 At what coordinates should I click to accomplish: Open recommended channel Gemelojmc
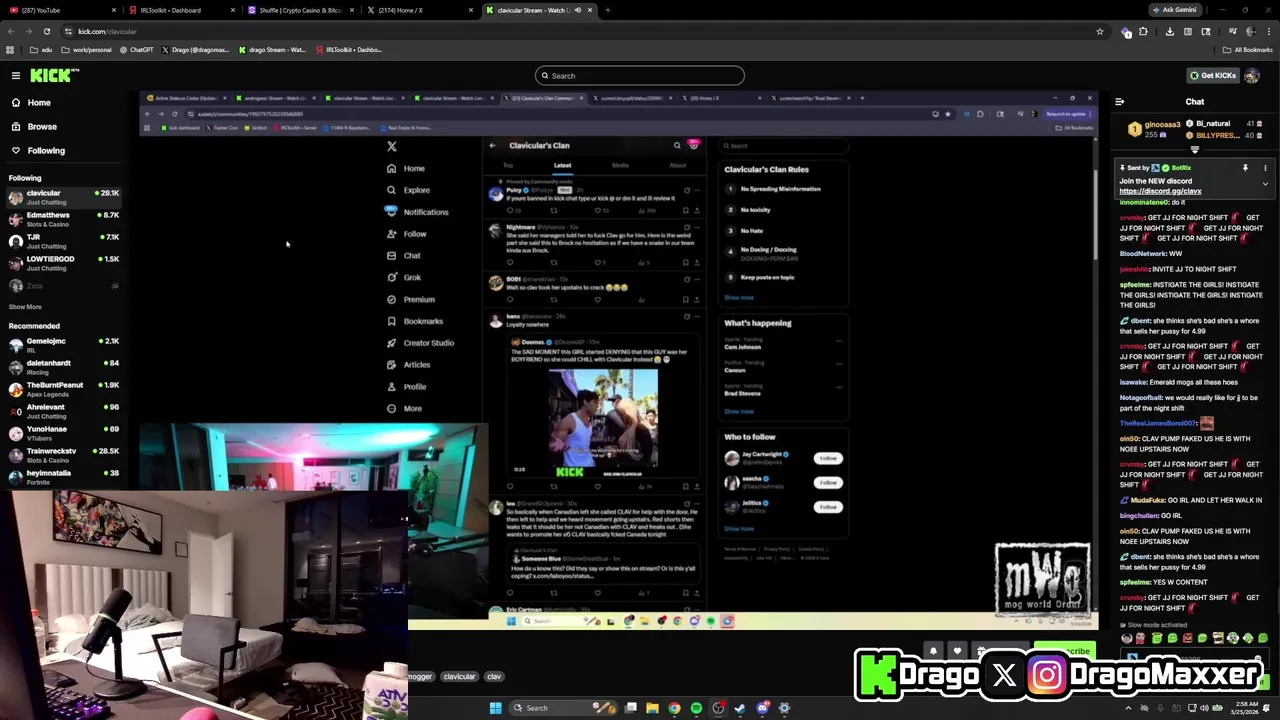(x=64, y=345)
